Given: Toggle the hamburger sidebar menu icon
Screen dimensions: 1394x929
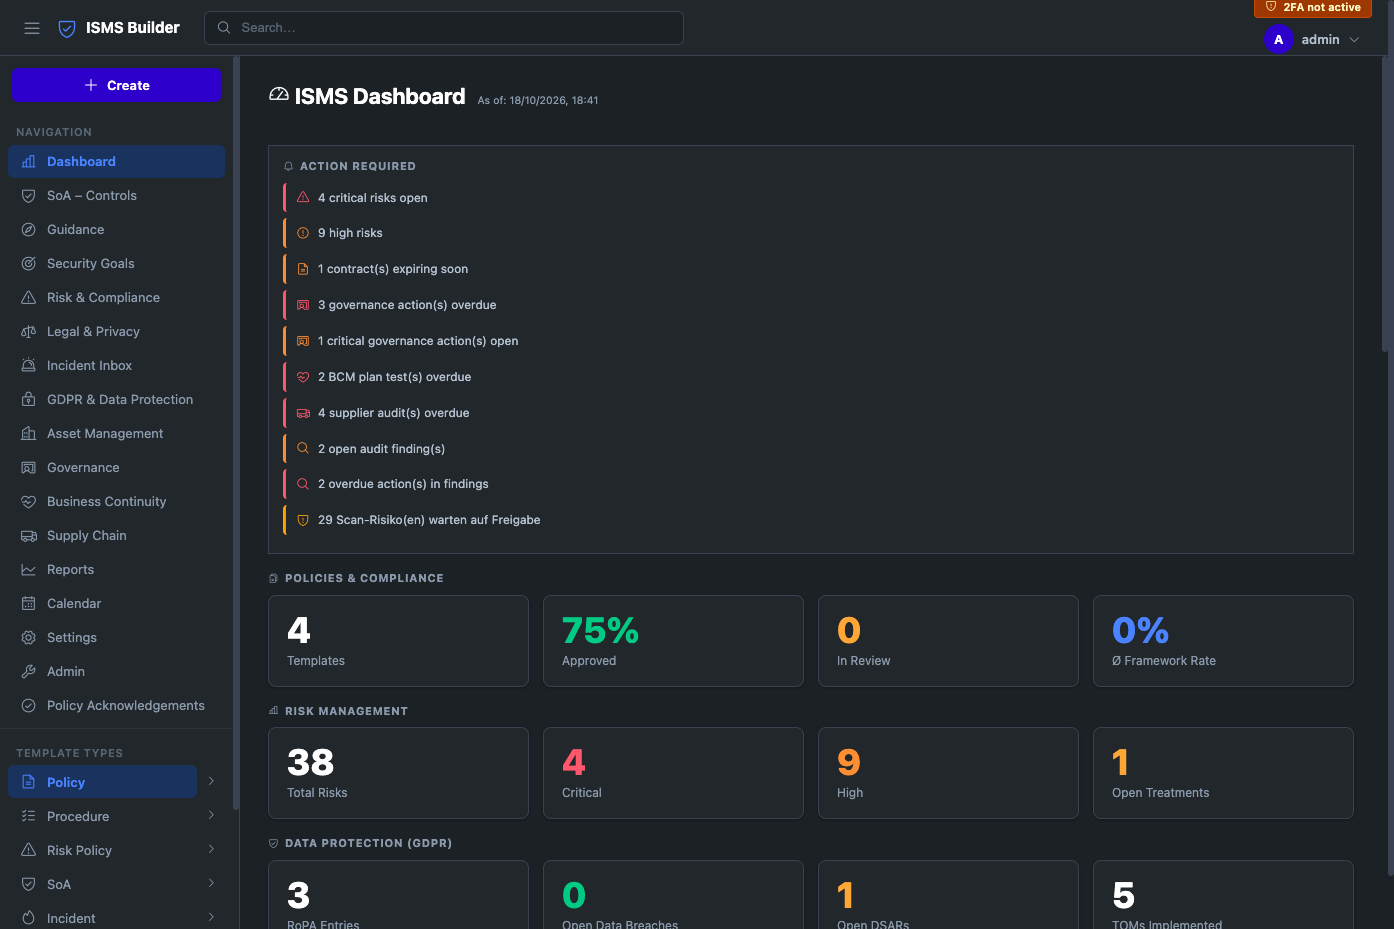Looking at the screenshot, I should click(x=32, y=28).
